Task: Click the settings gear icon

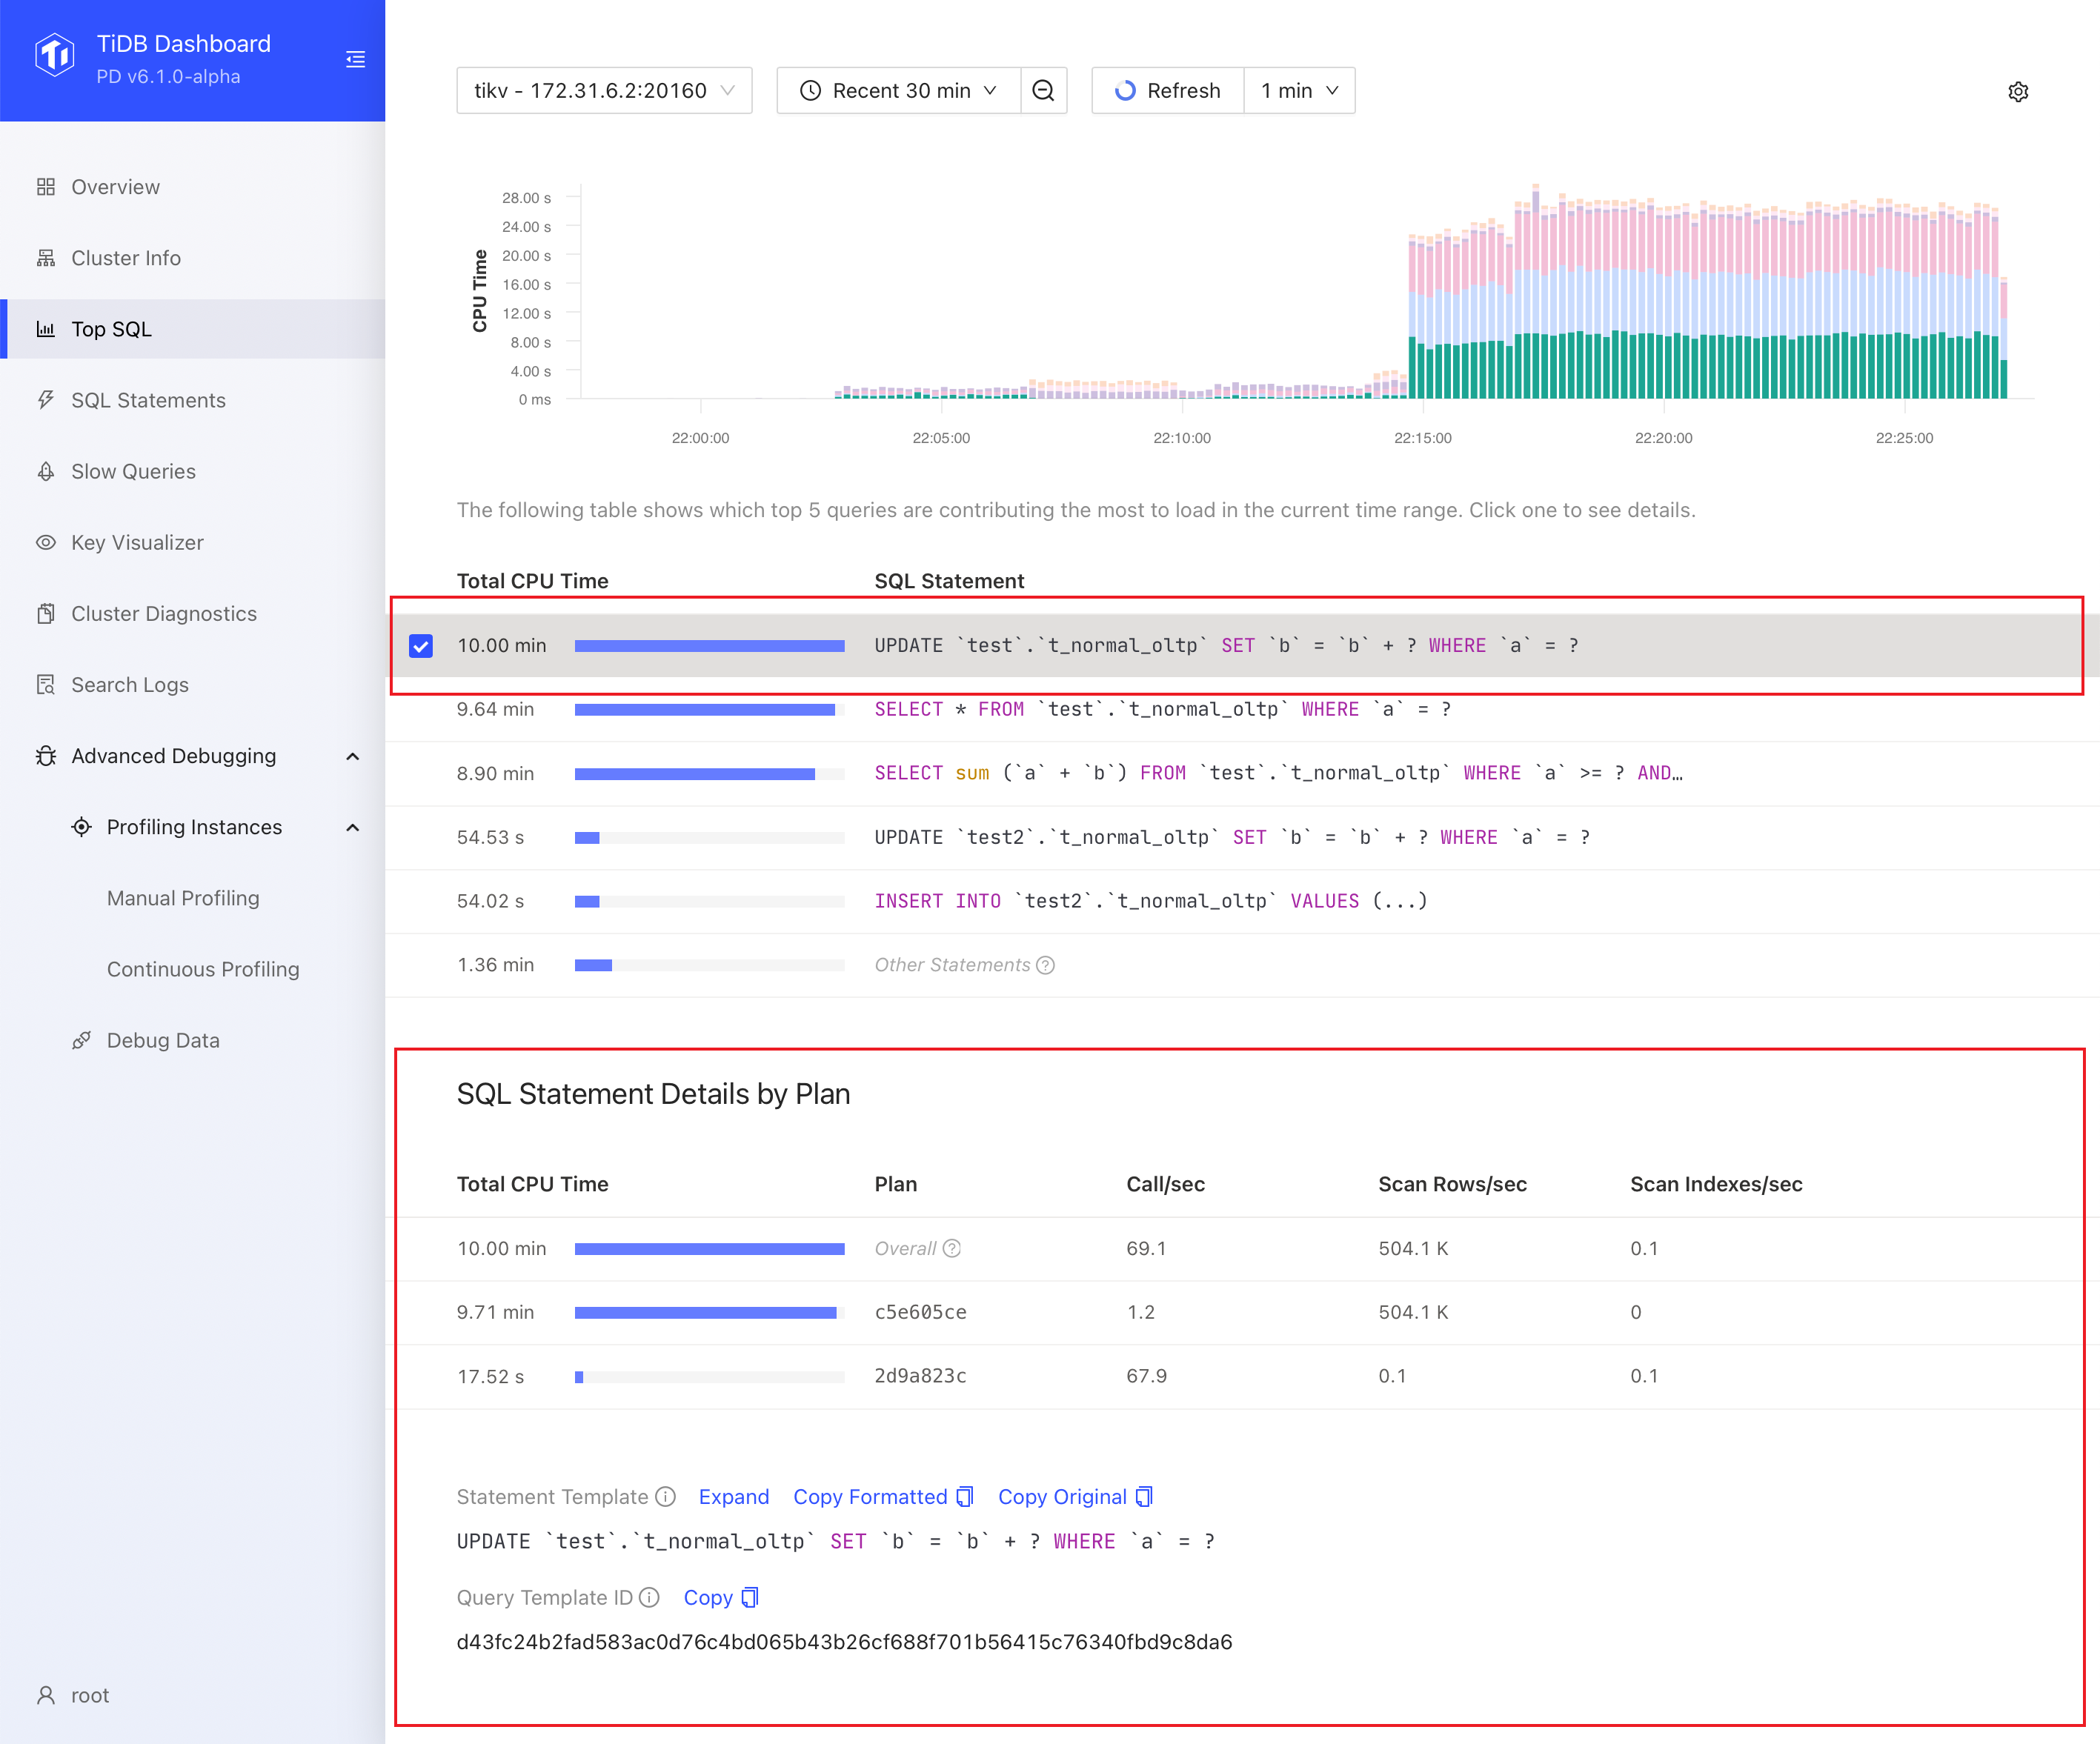Action: [x=2018, y=92]
